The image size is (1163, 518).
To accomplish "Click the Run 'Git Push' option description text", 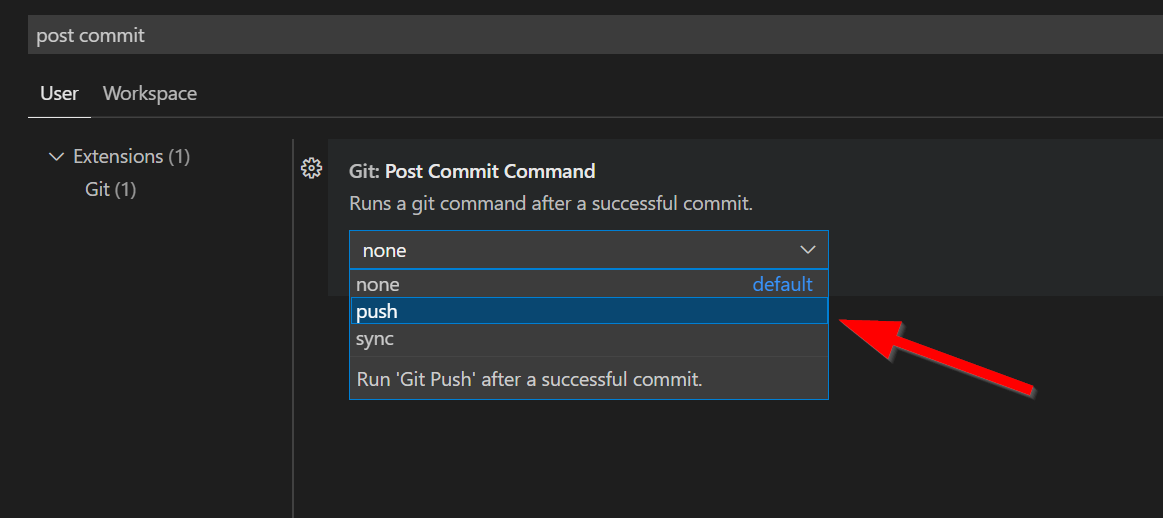I will pos(530,380).
